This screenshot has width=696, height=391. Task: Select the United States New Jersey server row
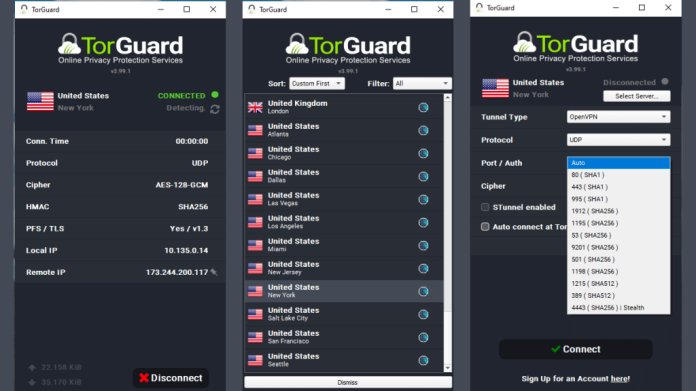(x=344, y=269)
